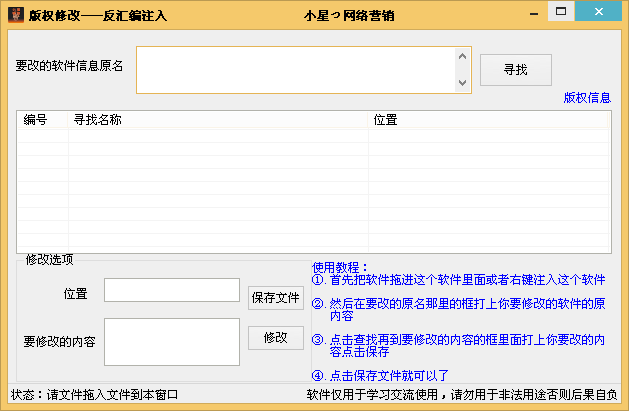Focus the 位置 input field in 修改选项
The width and height of the screenshot is (629, 411).
(x=171, y=290)
